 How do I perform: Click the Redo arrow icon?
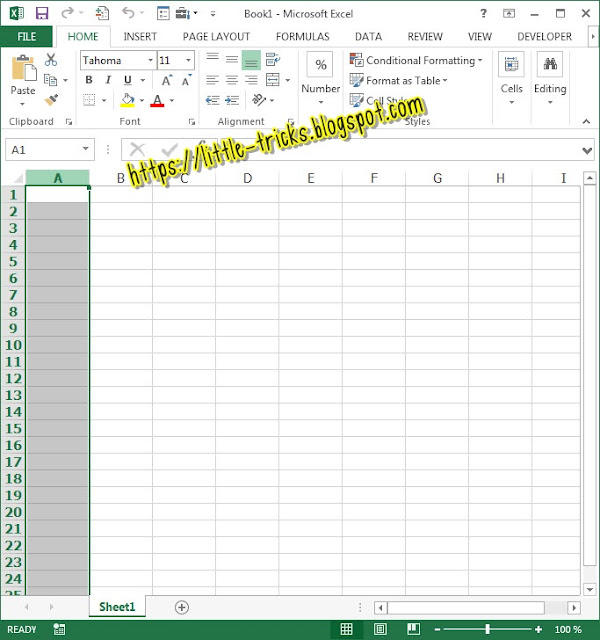coord(67,13)
